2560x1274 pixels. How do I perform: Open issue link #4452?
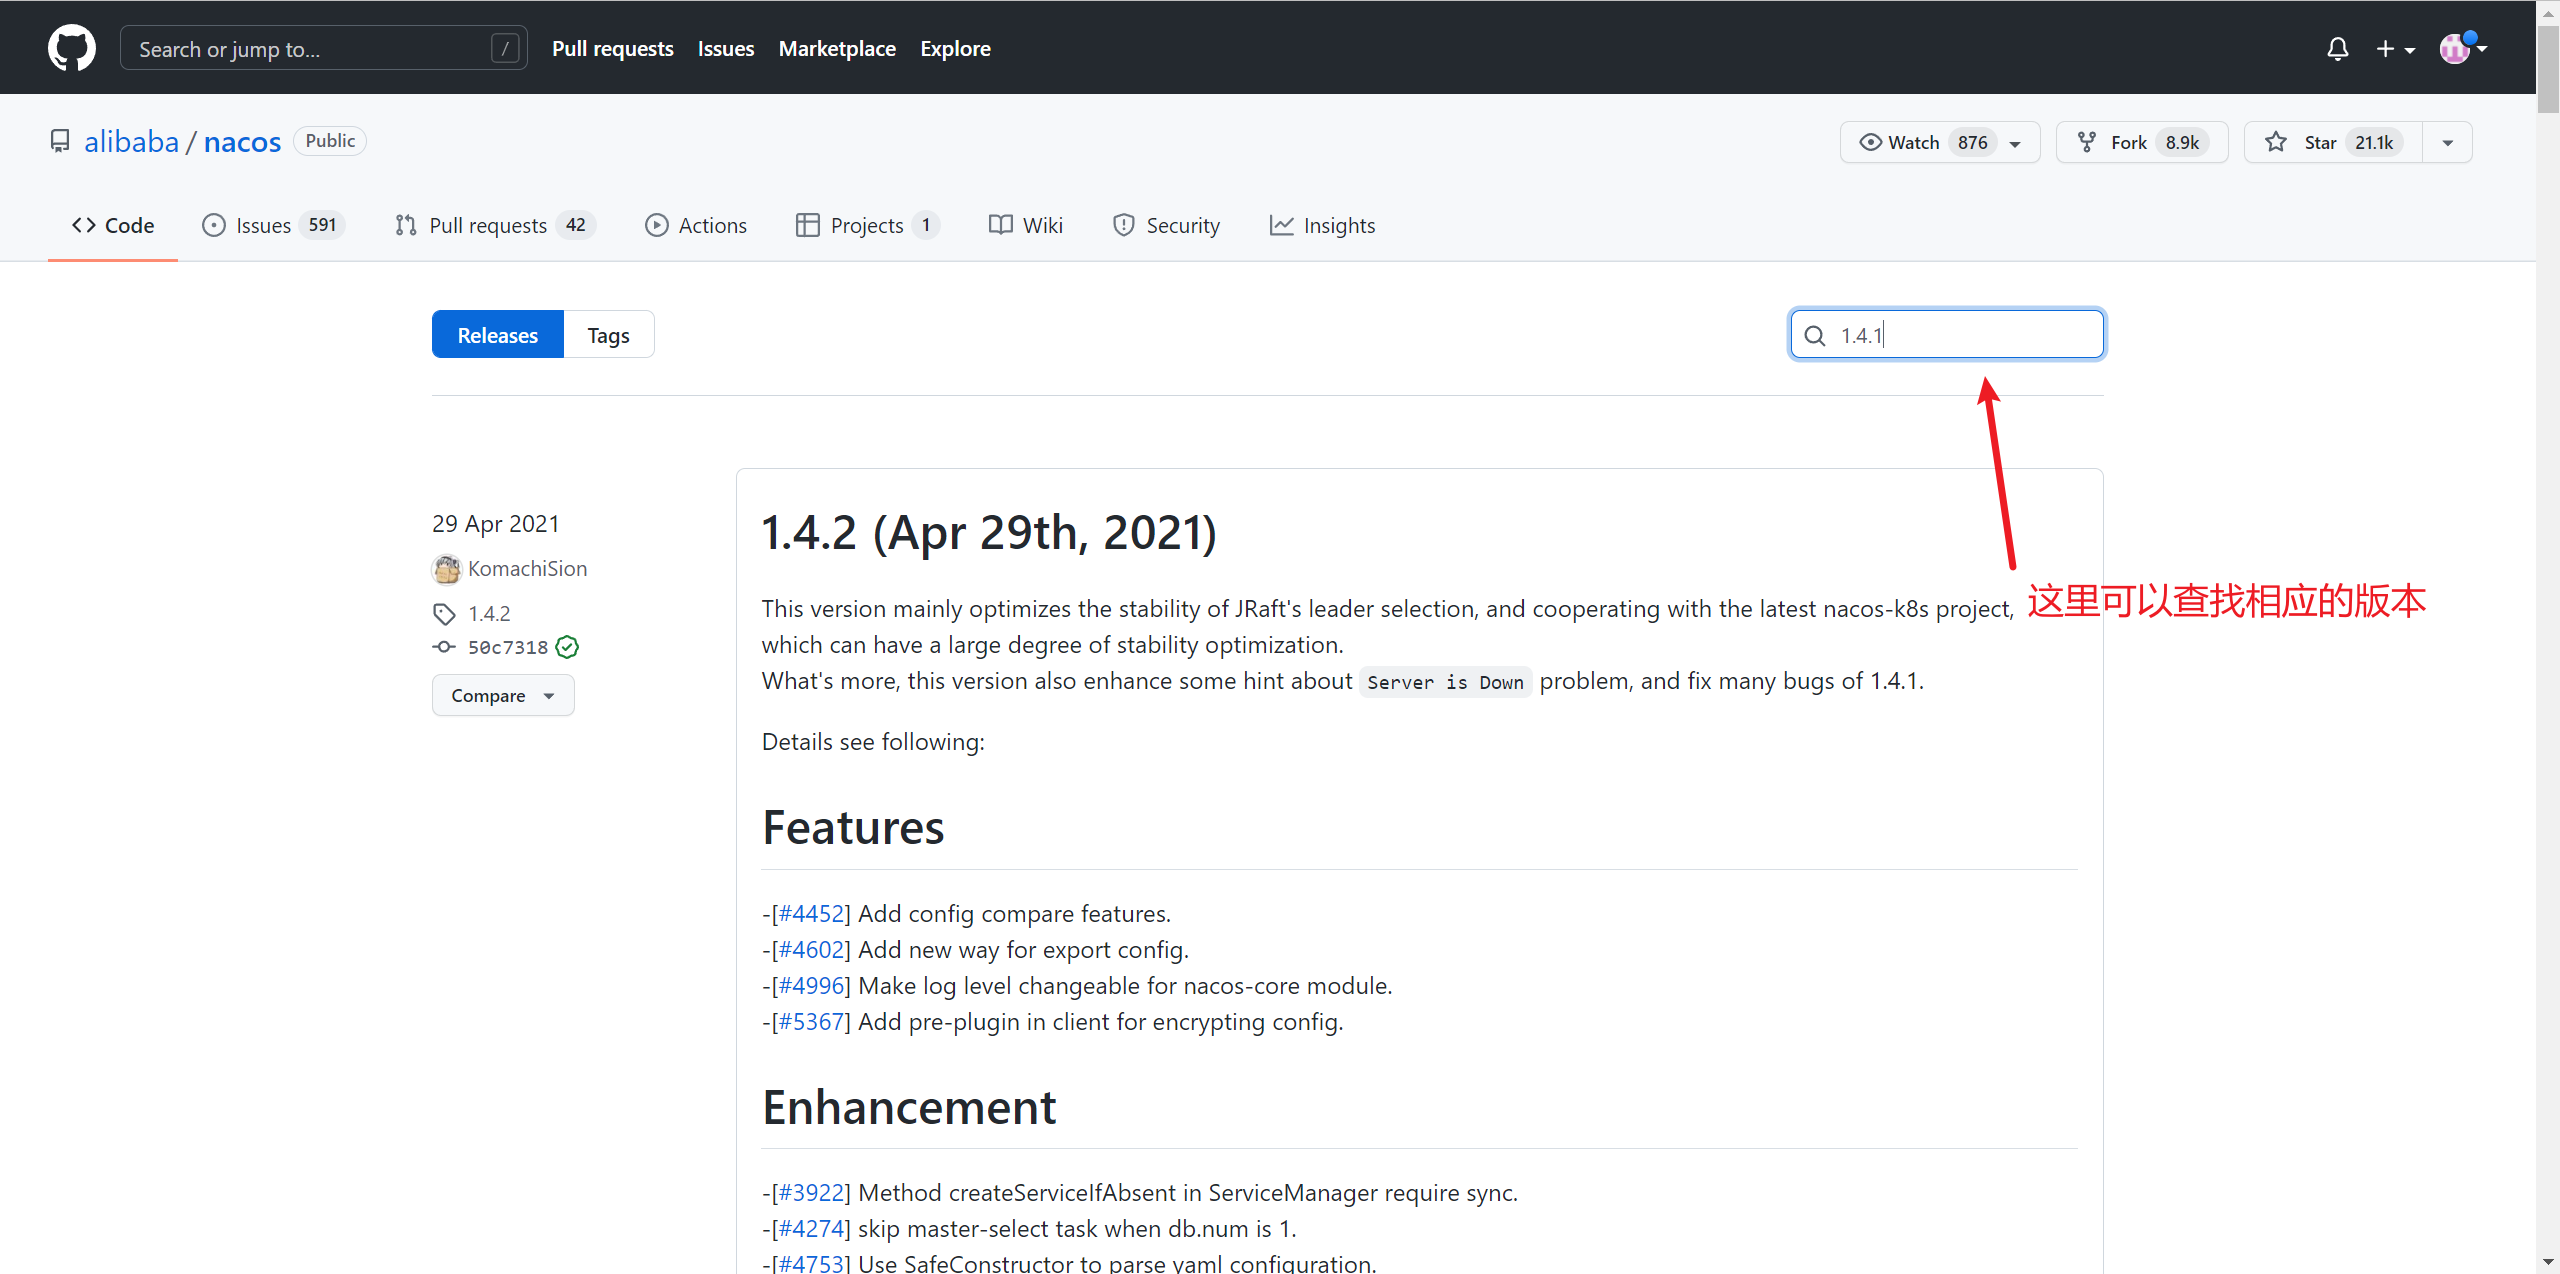811,913
